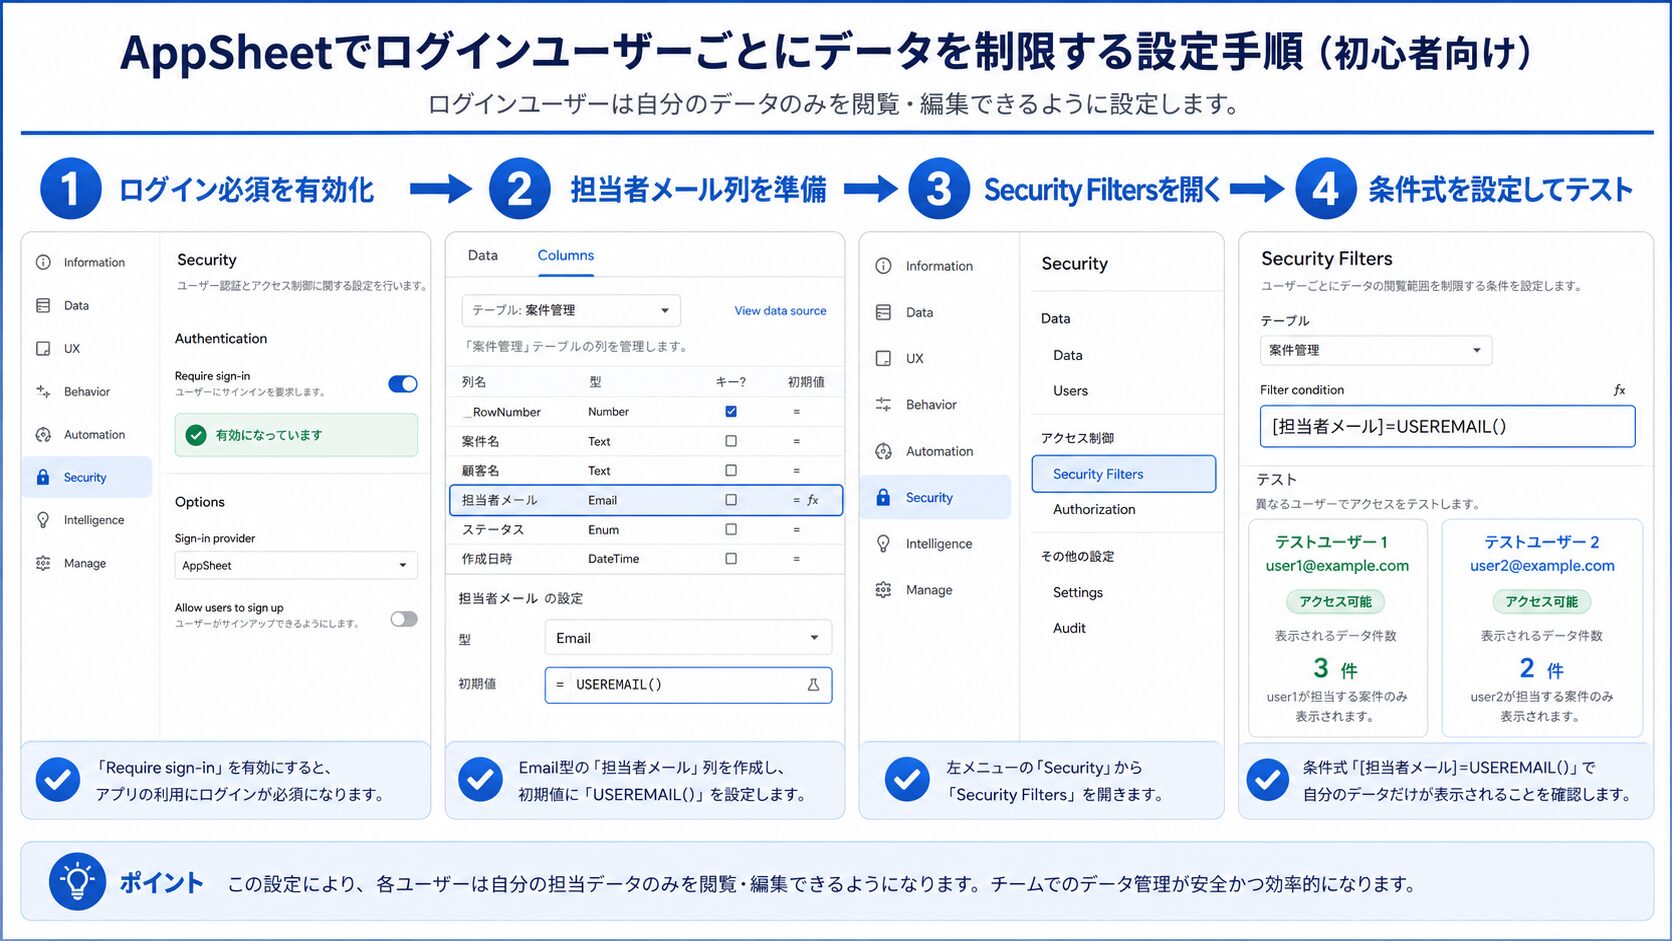
Task: Select the UX icon in step 1 sidebar
Action: coord(43,348)
